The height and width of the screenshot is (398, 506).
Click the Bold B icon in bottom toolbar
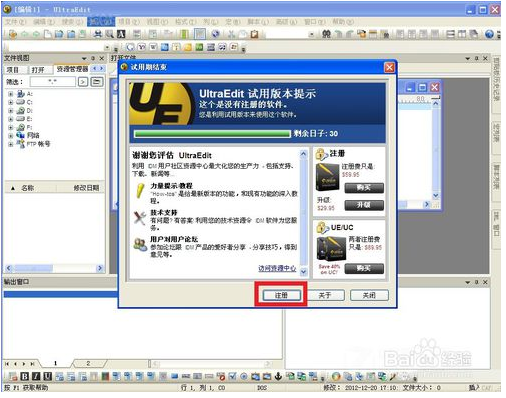pos(25,376)
